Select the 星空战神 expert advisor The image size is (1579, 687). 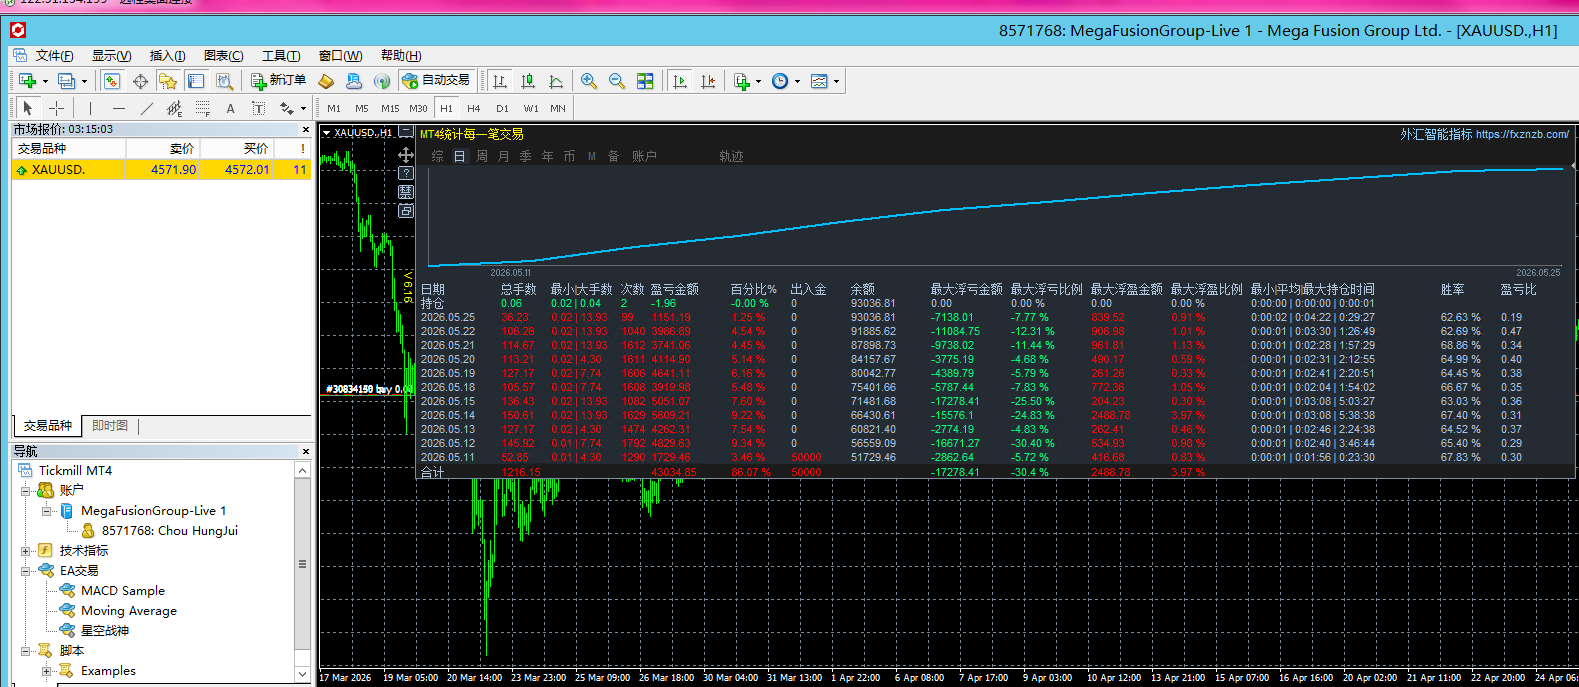105,631
